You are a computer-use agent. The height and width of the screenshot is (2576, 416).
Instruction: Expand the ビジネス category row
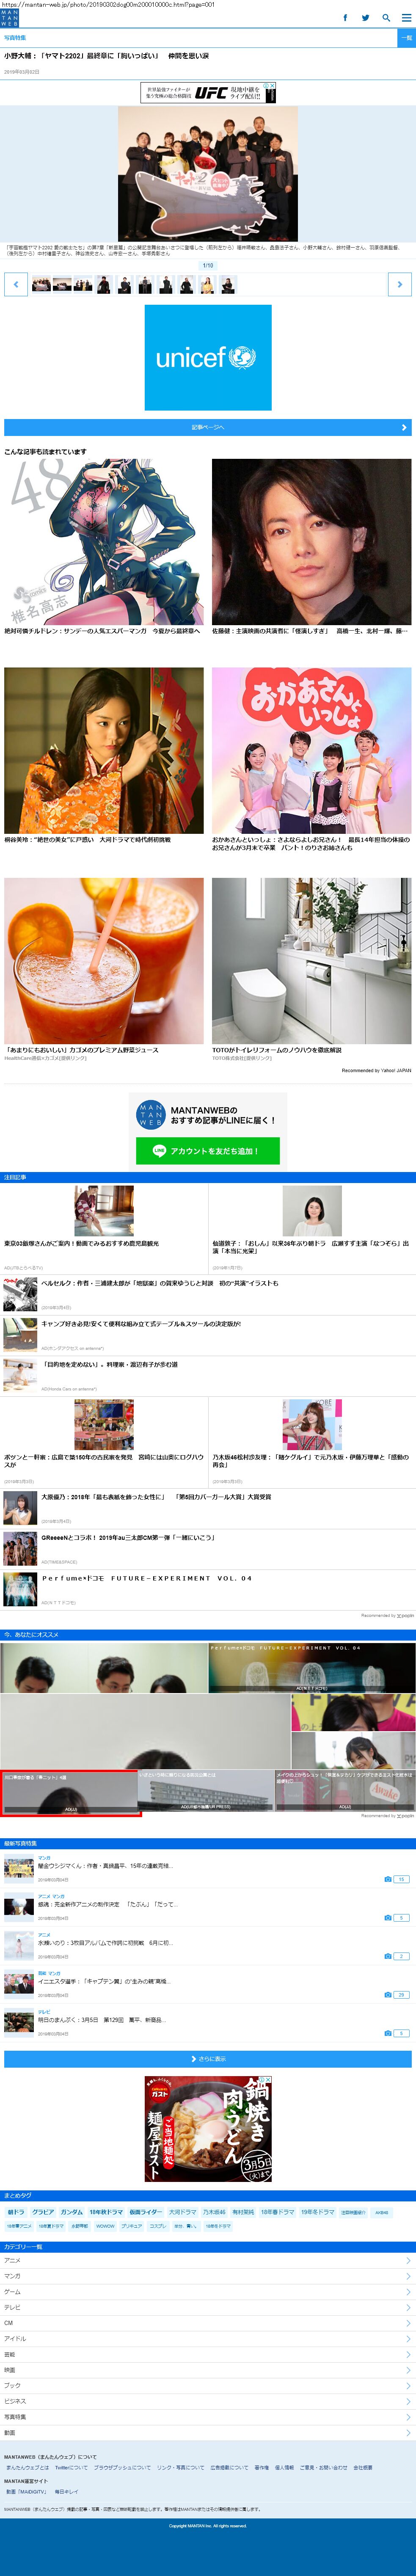click(x=208, y=2401)
